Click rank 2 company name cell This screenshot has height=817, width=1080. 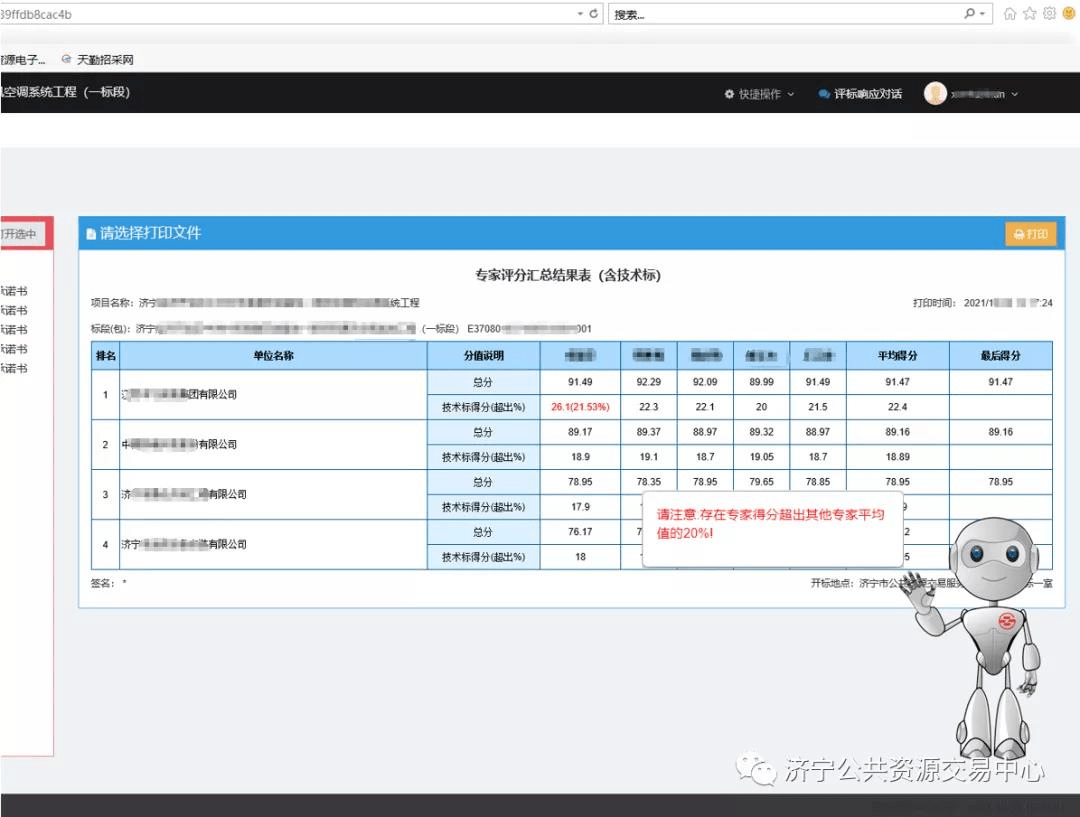pyautogui.click(x=273, y=444)
